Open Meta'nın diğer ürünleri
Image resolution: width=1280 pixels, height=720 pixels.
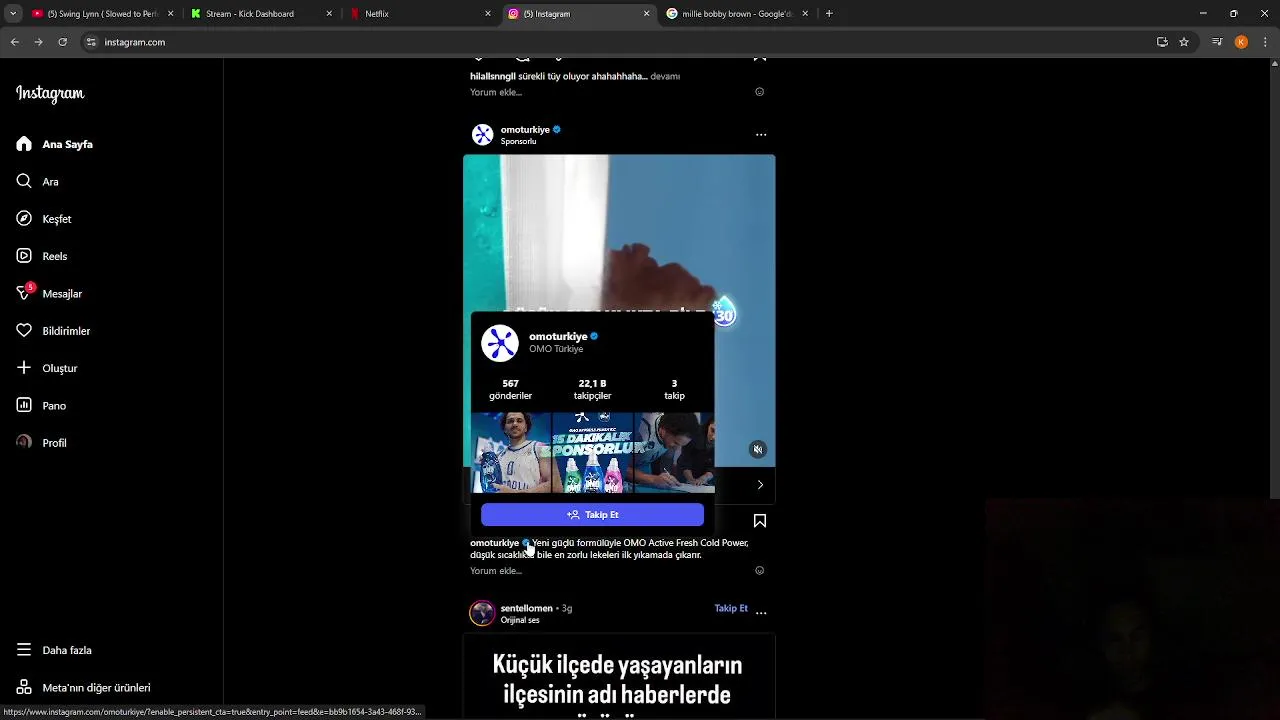pos(84,688)
